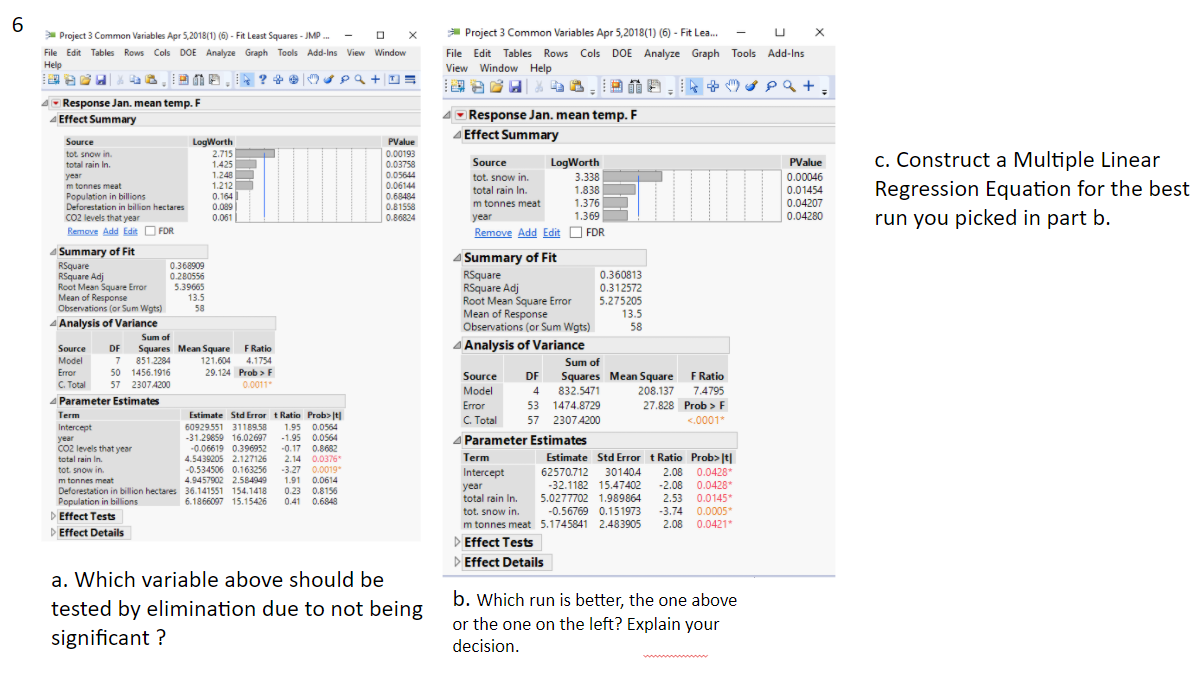Choose the magnifier zoom tool in right window
1202x697 pixels.
click(x=789, y=86)
